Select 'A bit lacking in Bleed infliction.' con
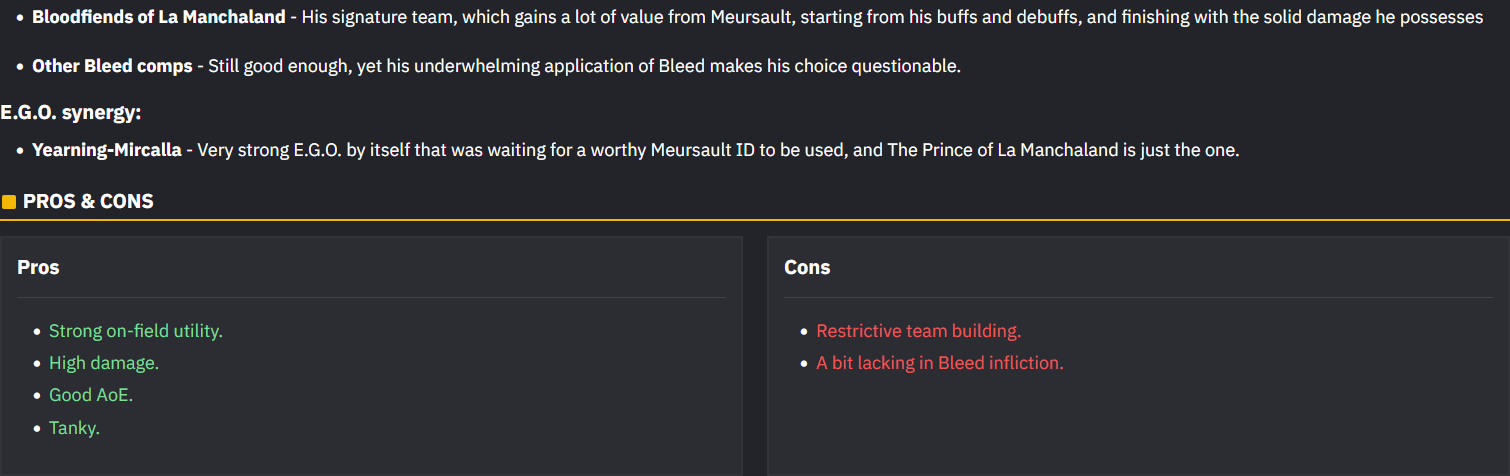The width and height of the screenshot is (1510, 476). (939, 363)
